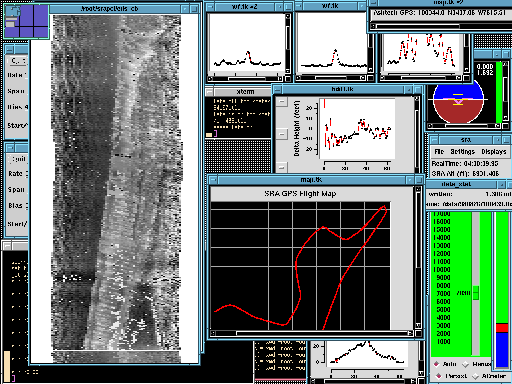Screen dimensions: 512x384
Task: Click the middle small button beside hdif.tk plot
Action: 282,134
